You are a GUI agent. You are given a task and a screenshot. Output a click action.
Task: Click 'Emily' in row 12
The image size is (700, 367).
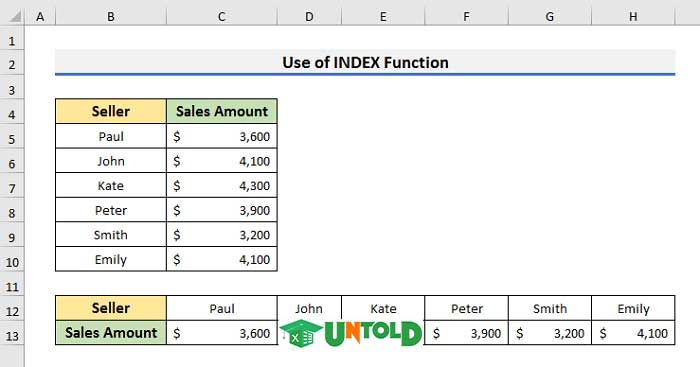click(x=633, y=308)
